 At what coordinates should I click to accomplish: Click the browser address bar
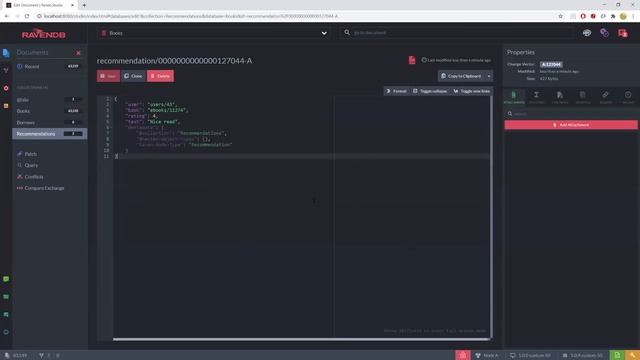click(298, 16)
